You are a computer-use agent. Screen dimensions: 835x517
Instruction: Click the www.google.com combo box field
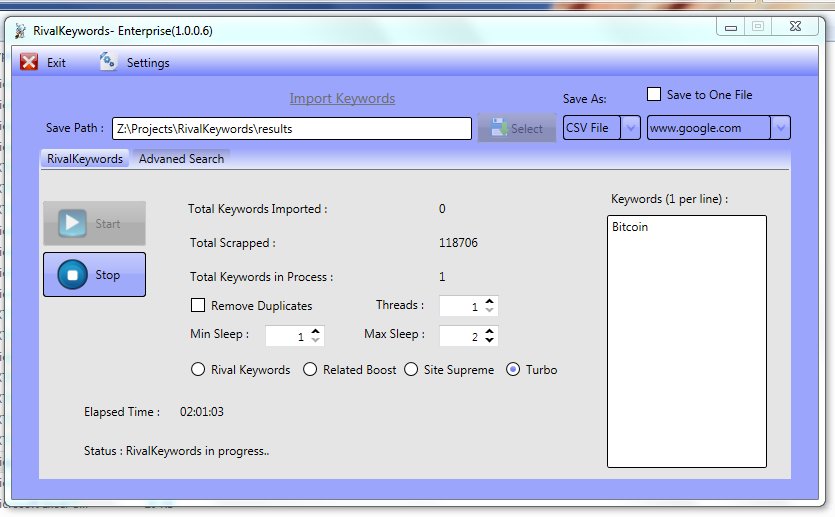click(709, 128)
